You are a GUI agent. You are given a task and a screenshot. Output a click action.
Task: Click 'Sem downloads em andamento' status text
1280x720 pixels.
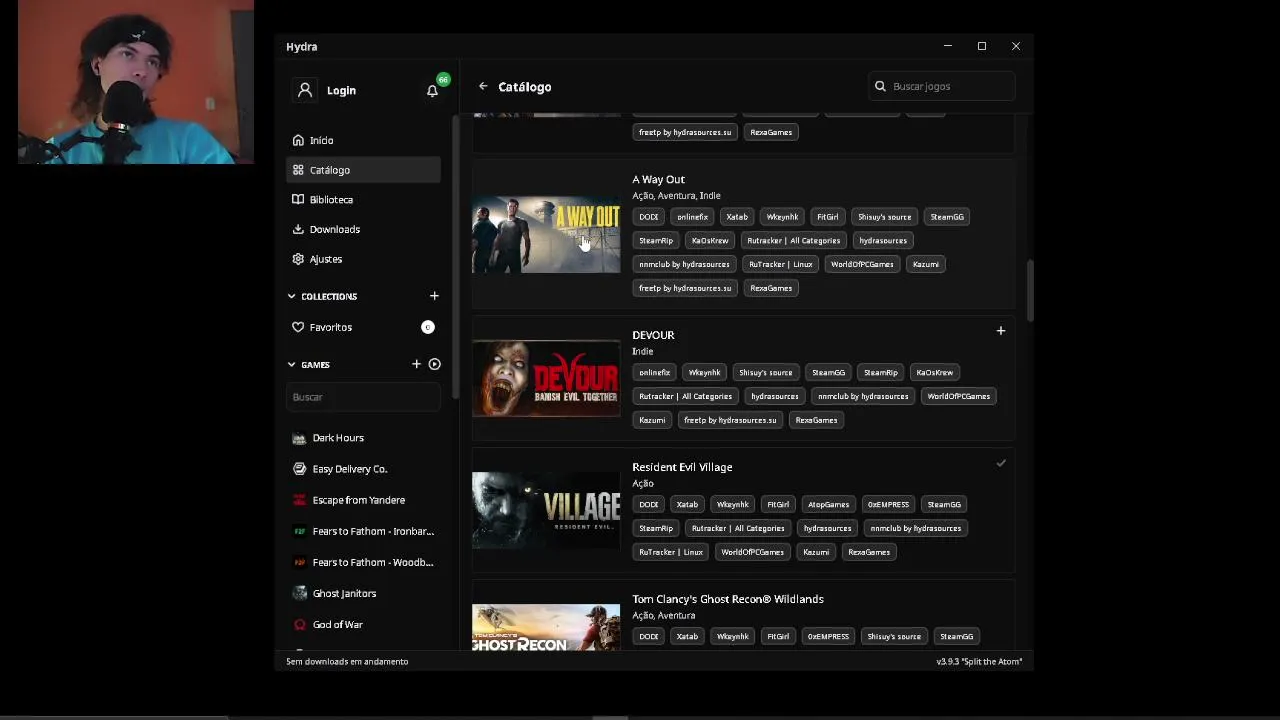(347, 662)
